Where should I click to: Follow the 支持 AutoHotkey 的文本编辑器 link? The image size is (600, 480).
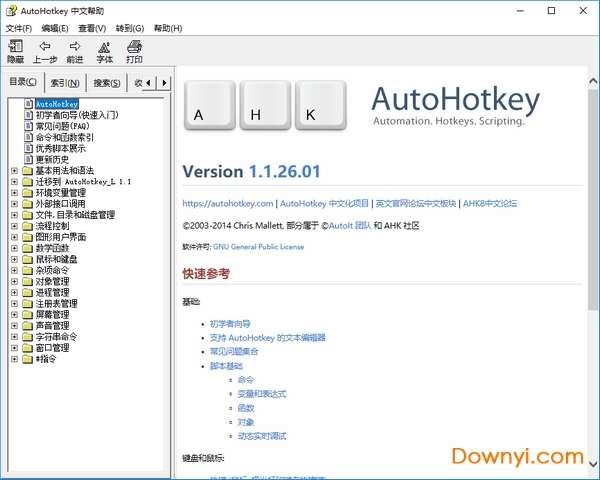pyautogui.click(x=267, y=338)
